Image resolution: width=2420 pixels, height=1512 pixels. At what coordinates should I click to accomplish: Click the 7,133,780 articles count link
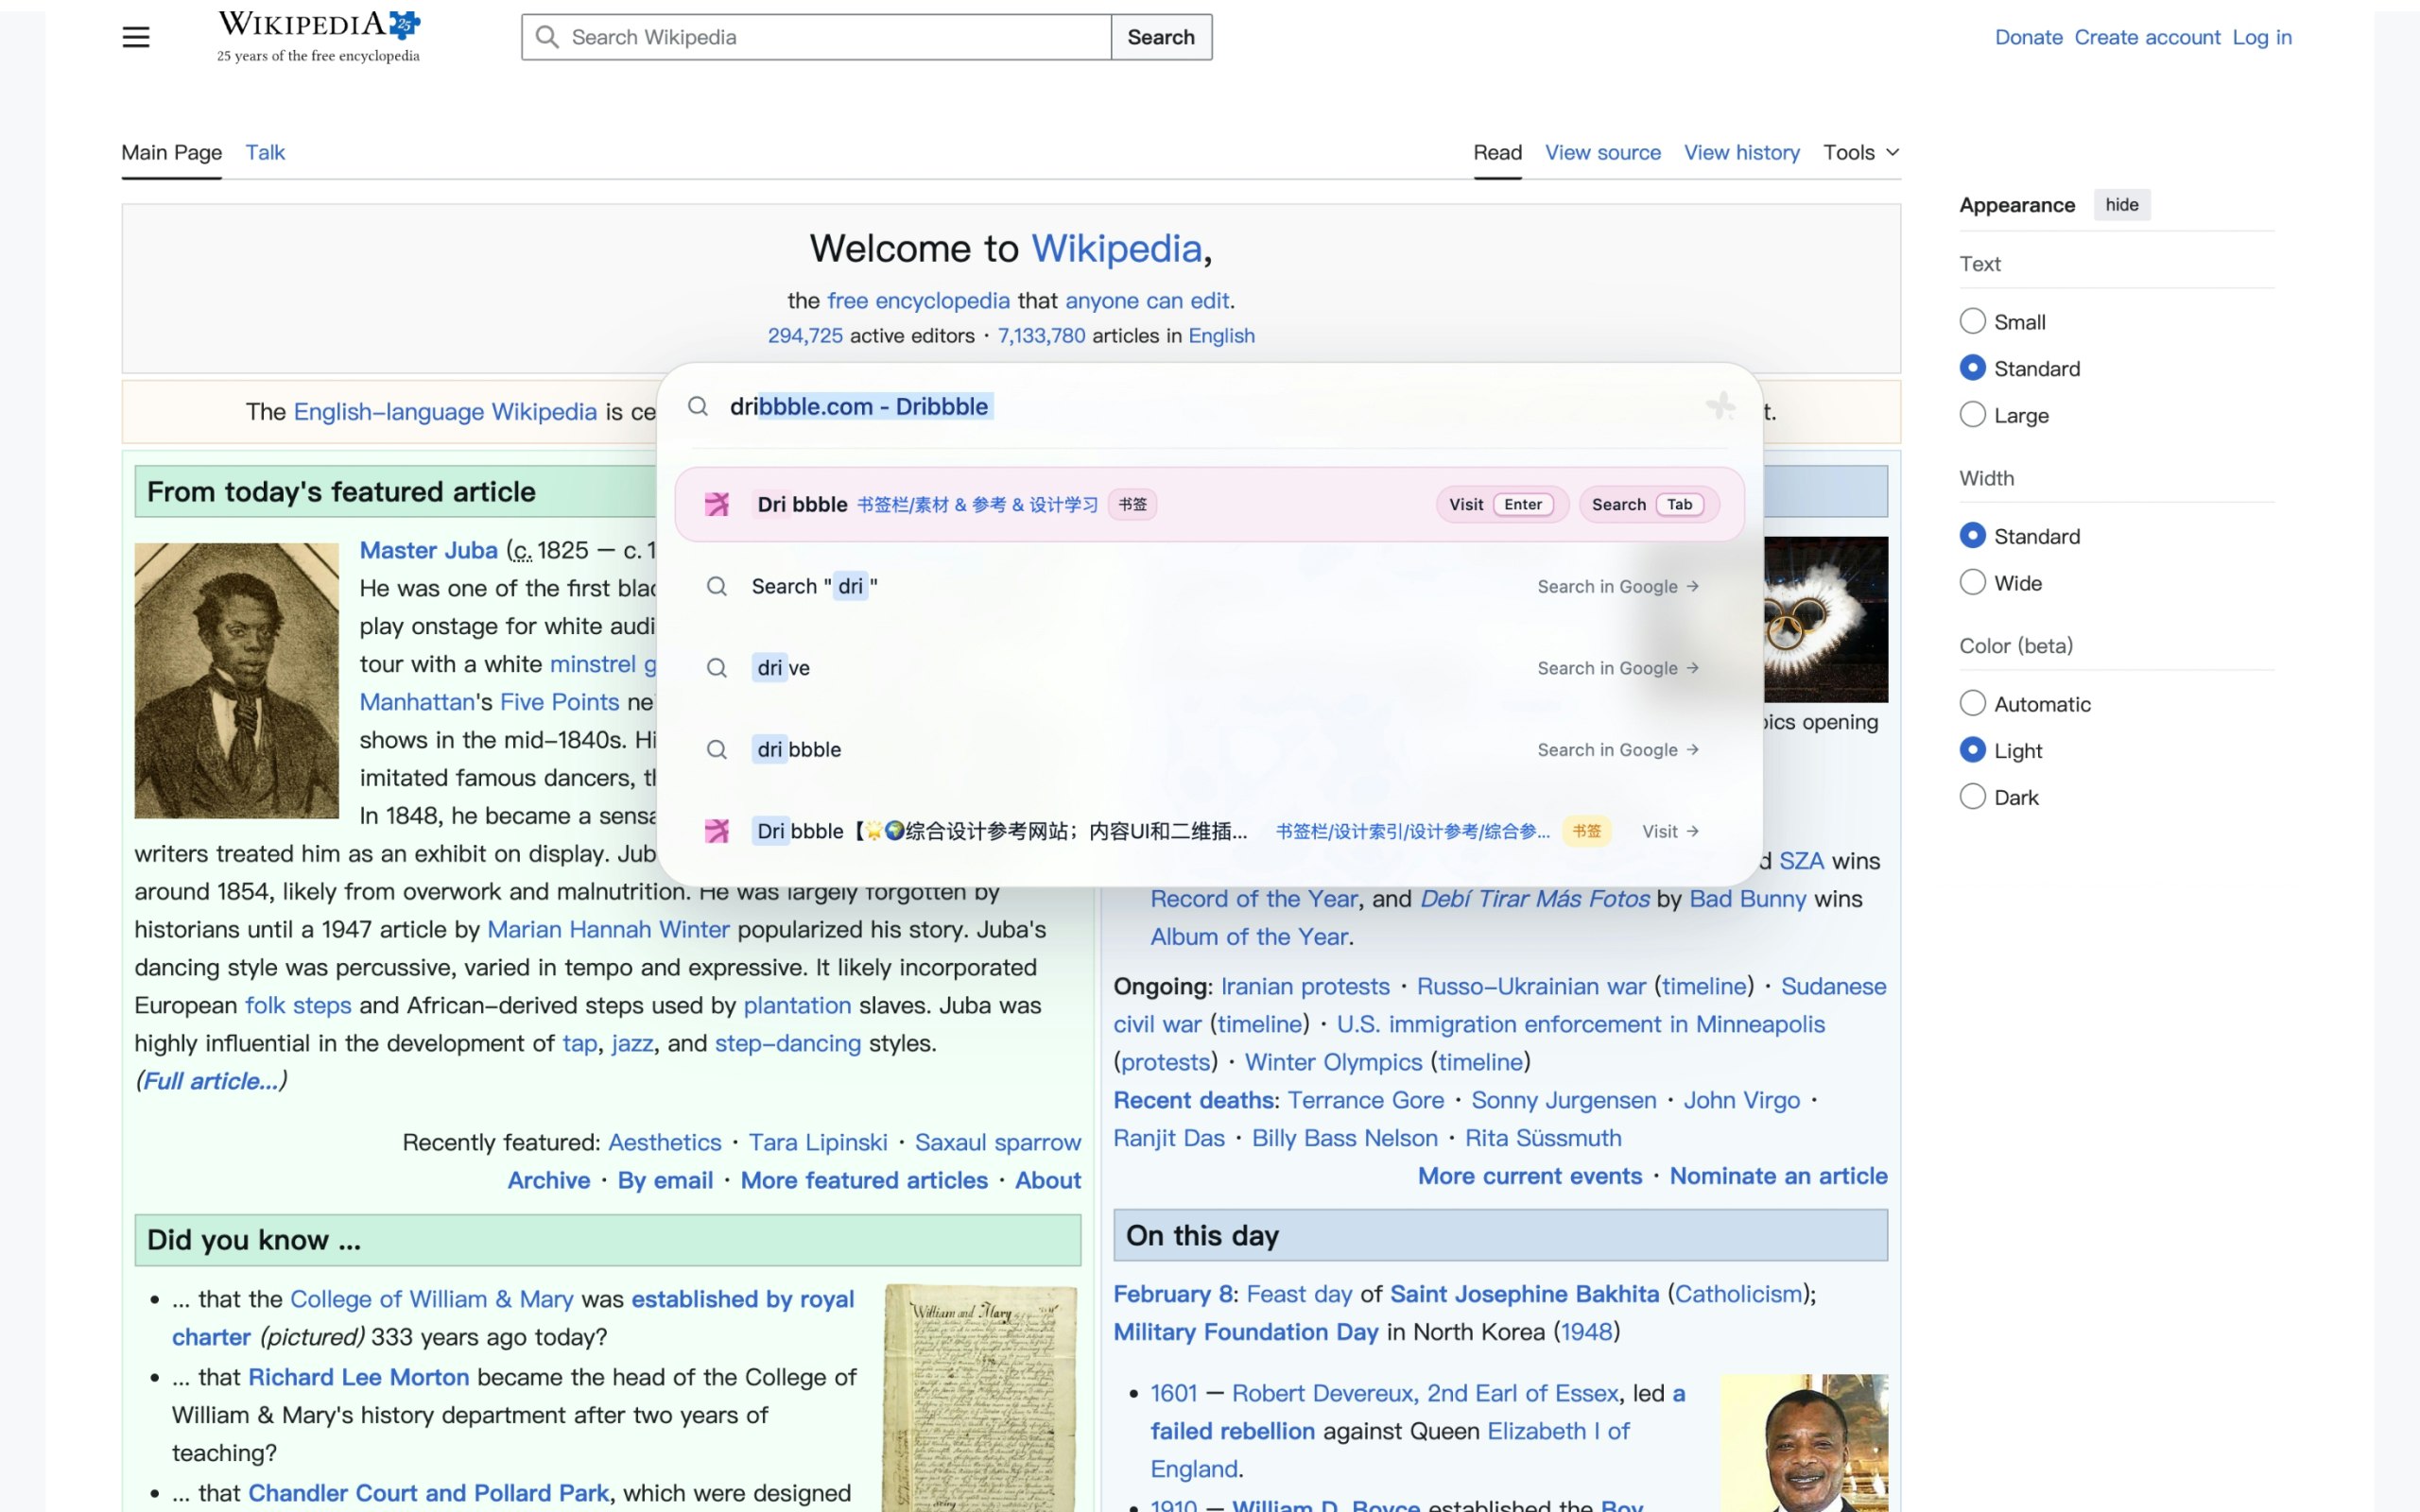[x=1041, y=336]
